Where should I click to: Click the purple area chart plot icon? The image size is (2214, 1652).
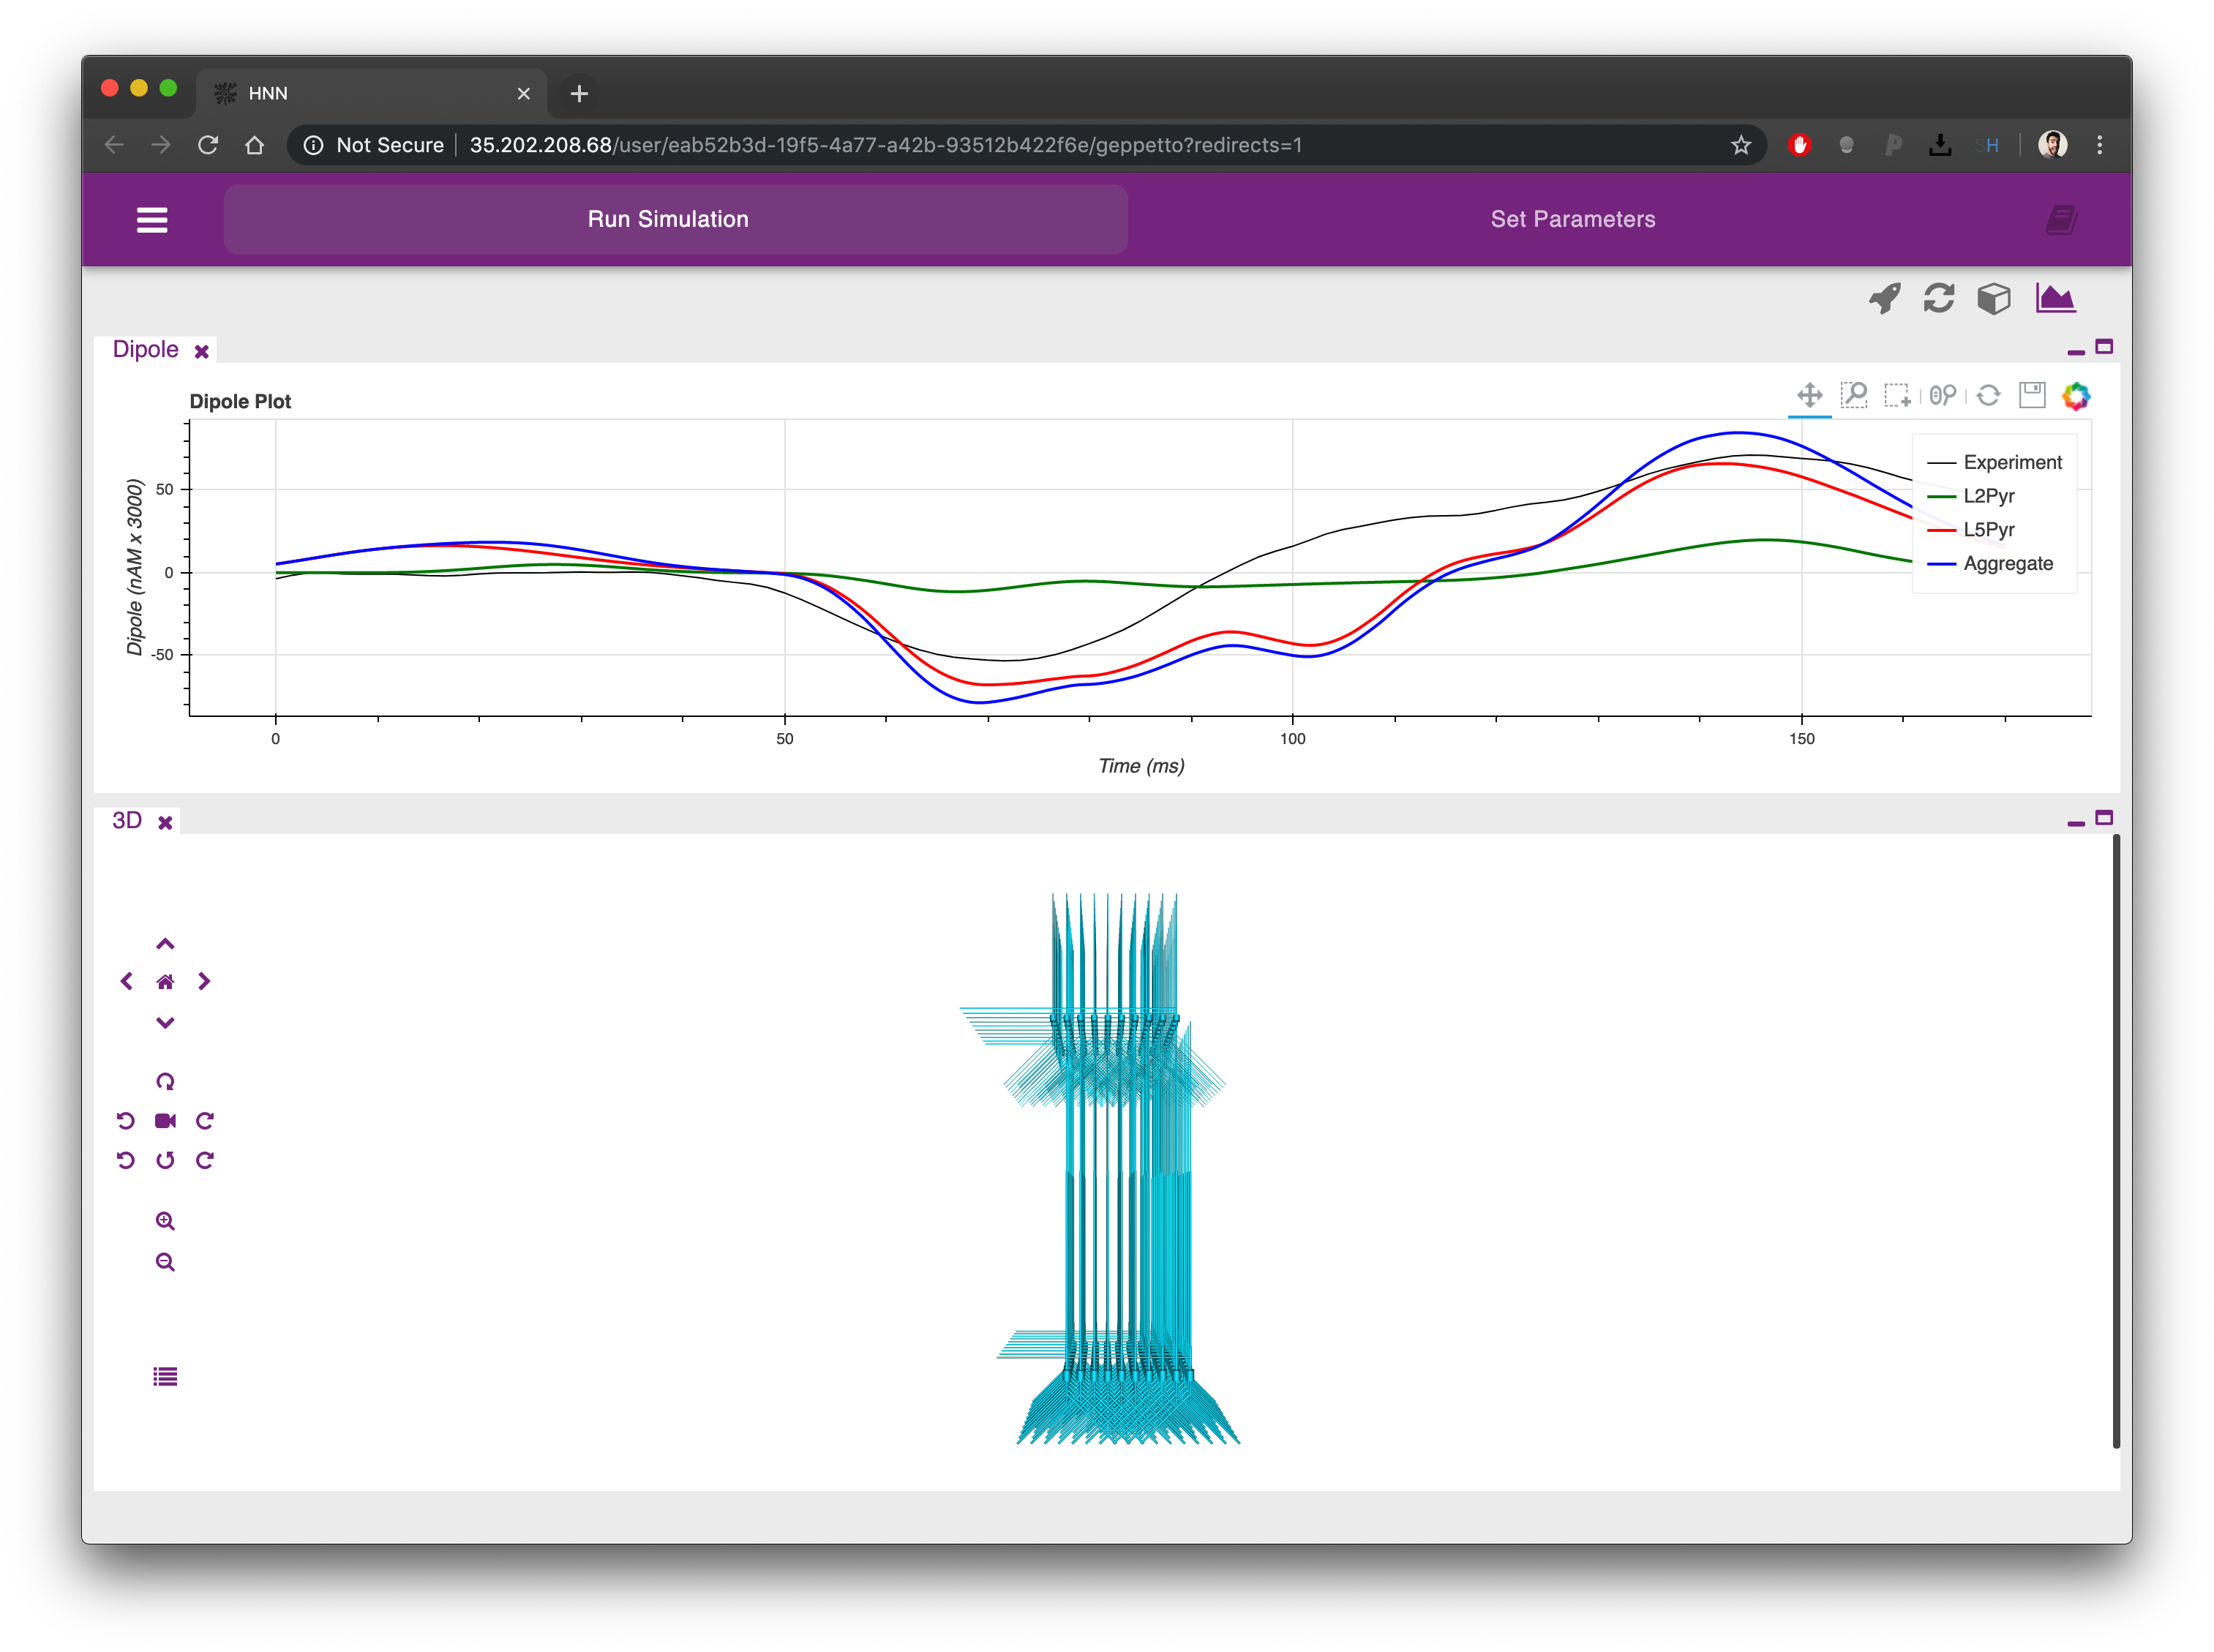2055,298
